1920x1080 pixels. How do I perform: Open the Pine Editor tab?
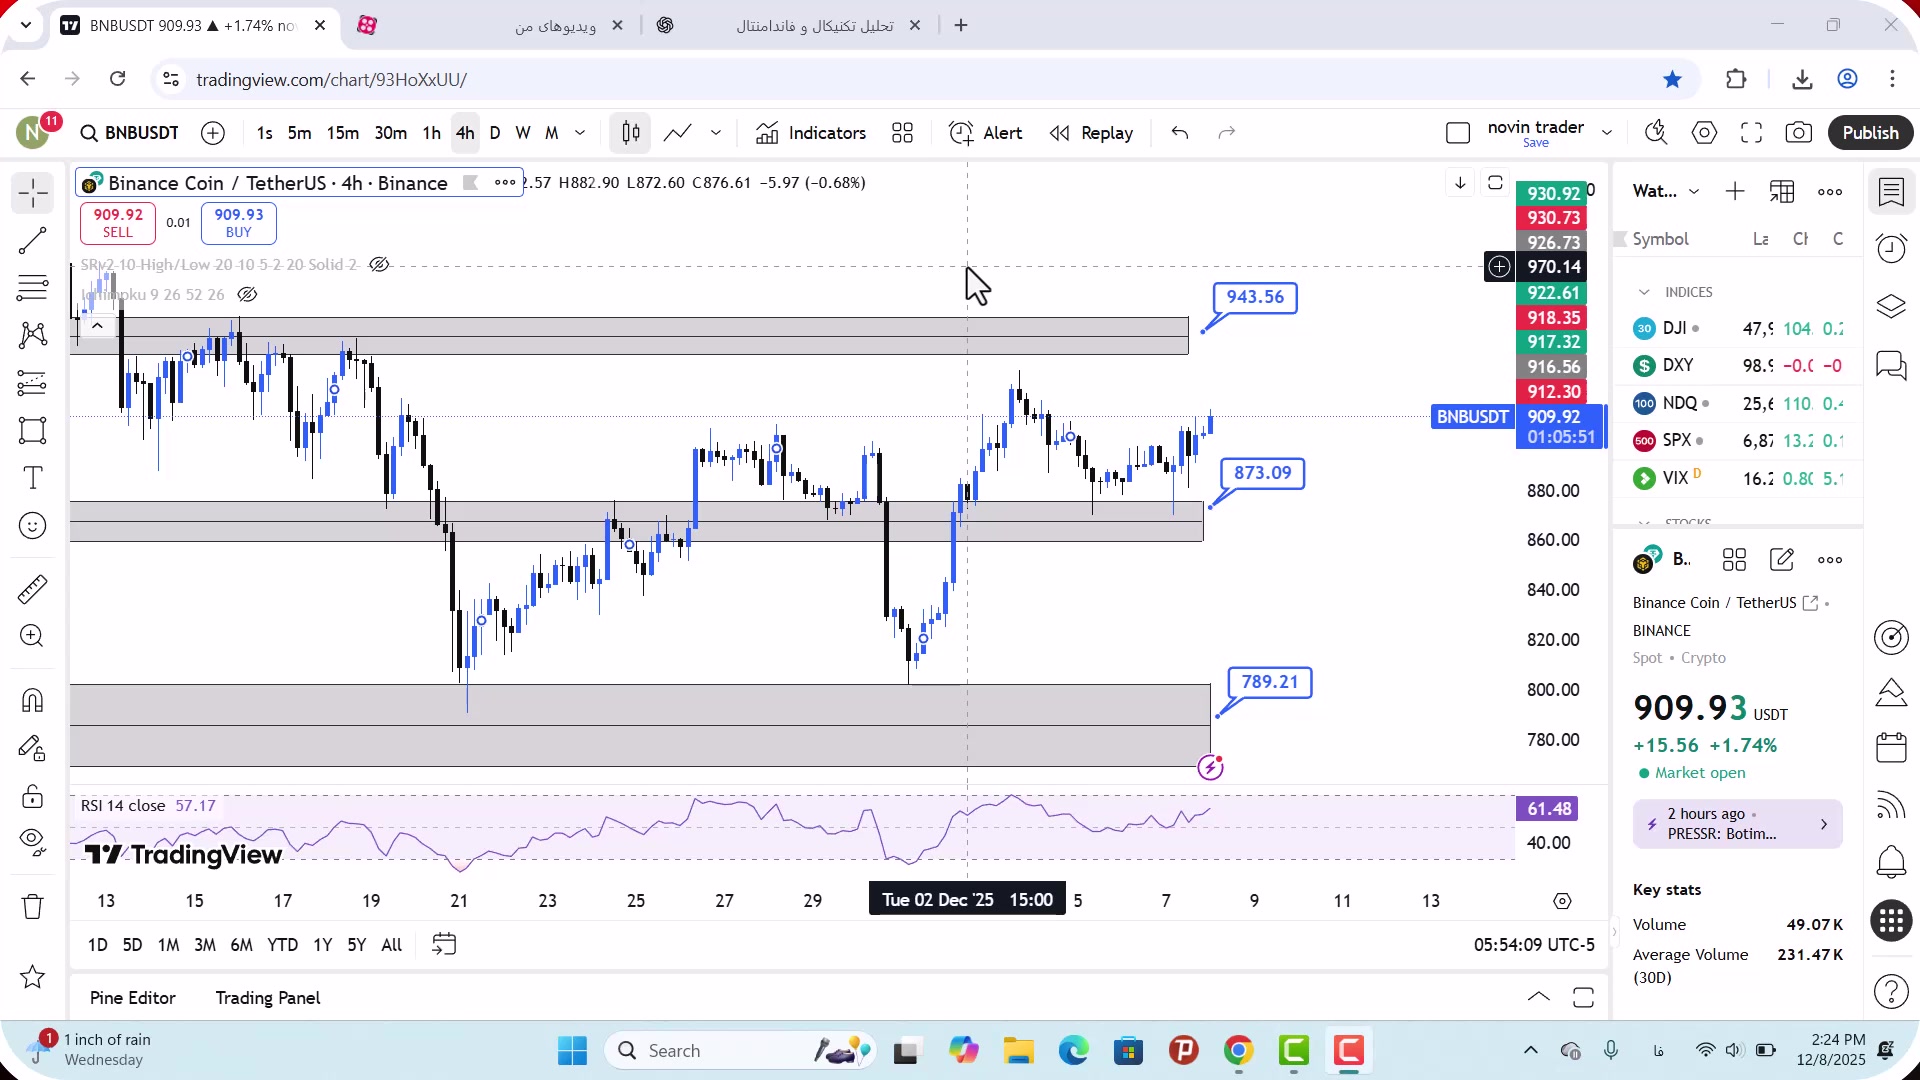[133, 998]
